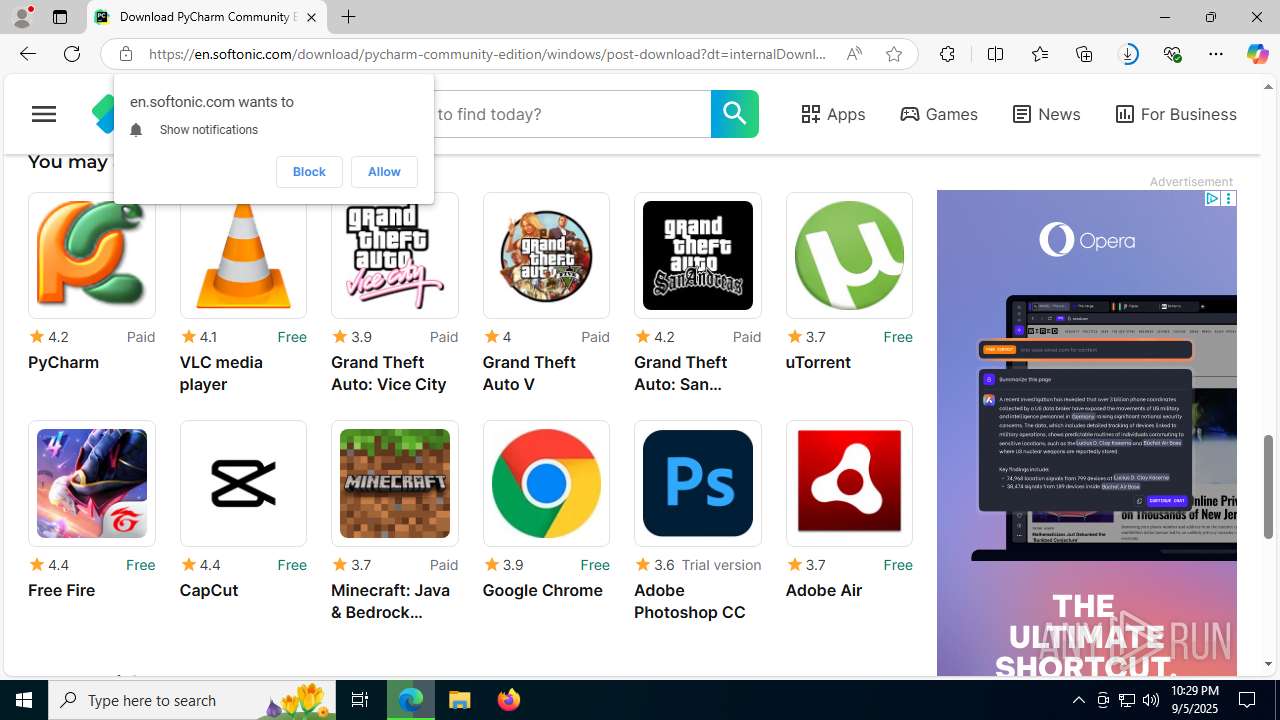View site information lock icon
1280x720 pixels.
pyautogui.click(x=125, y=54)
